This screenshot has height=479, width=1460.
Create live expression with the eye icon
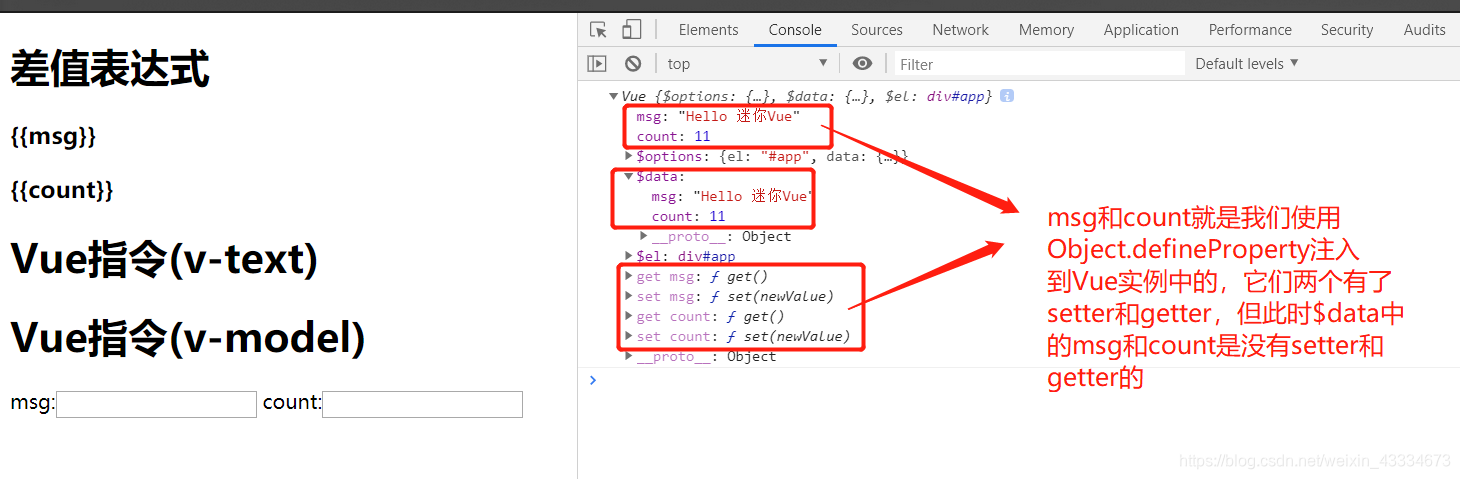tap(862, 64)
